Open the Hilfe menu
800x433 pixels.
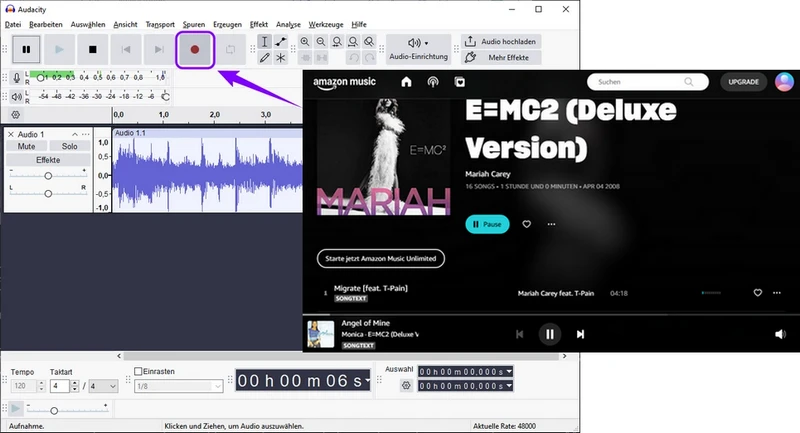click(359, 24)
